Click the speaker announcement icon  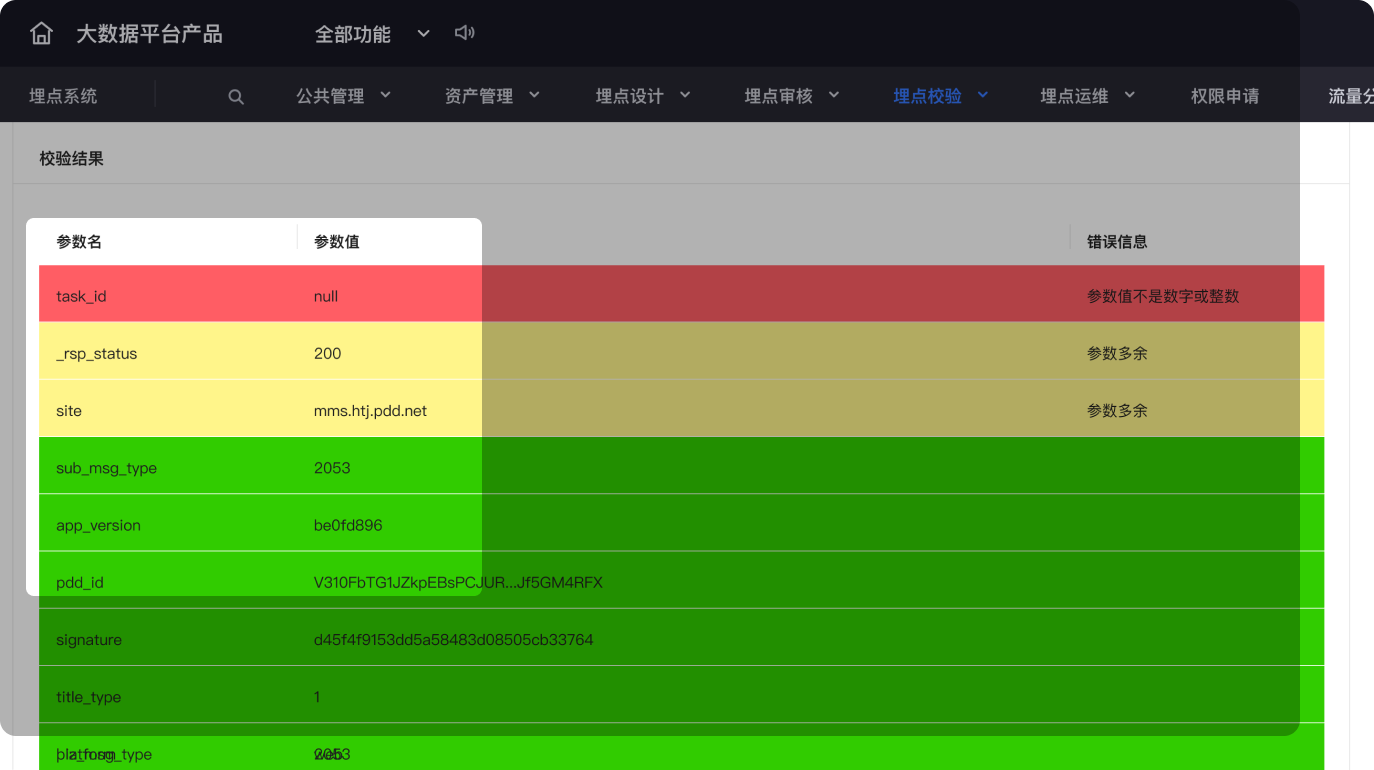pos(464,33)
